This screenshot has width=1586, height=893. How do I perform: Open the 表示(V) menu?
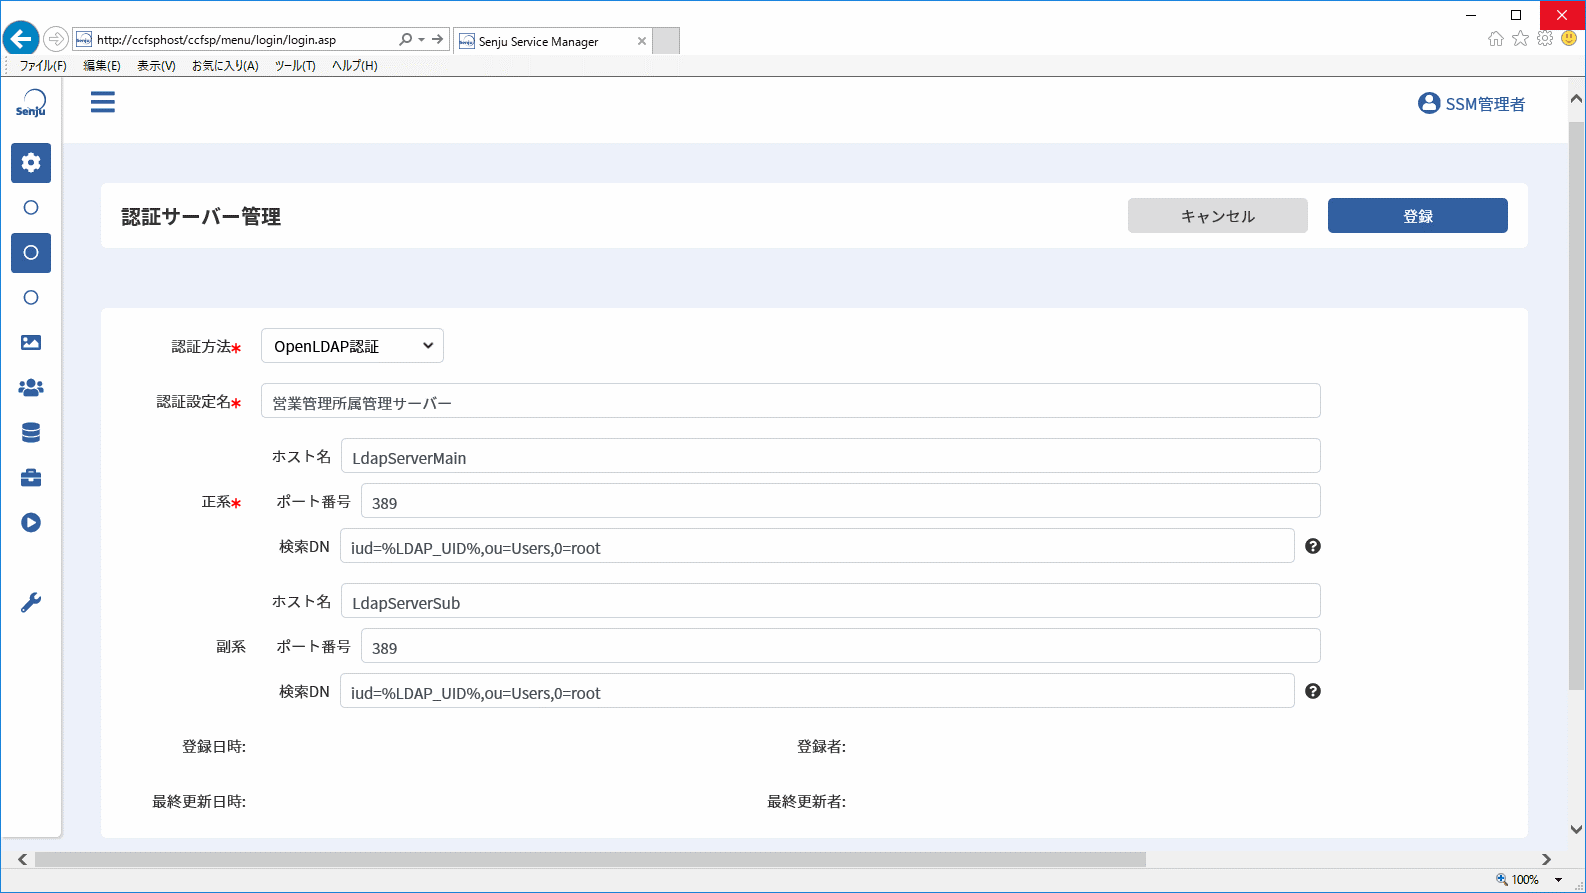point(156,66)
